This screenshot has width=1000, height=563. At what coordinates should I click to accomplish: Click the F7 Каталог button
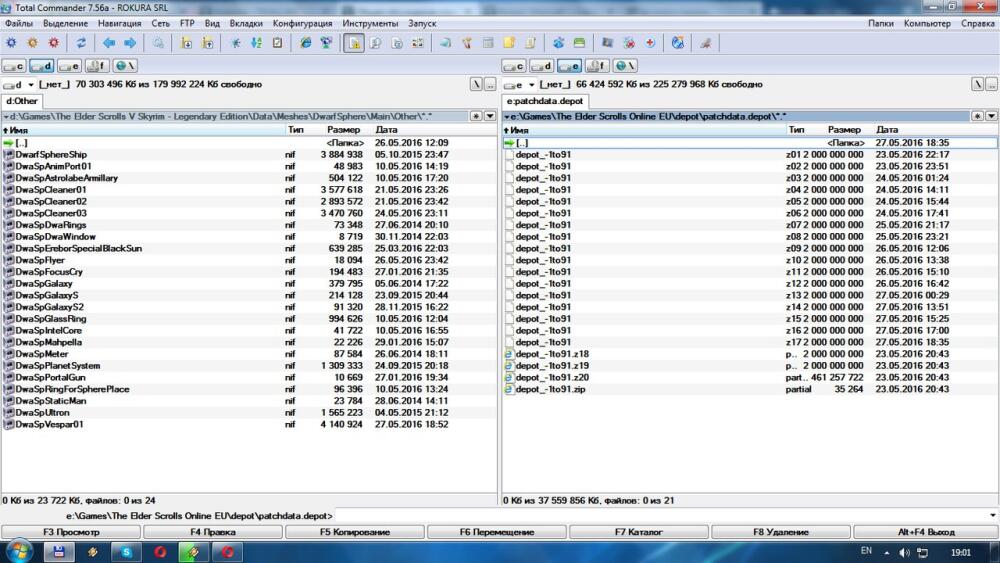pyautogui.click(x=638, y=532)
